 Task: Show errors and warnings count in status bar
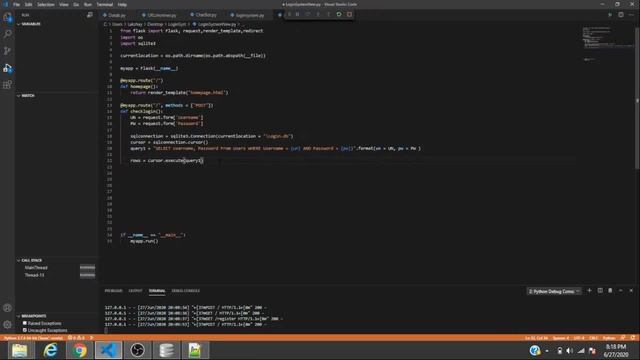click(76, 338)
